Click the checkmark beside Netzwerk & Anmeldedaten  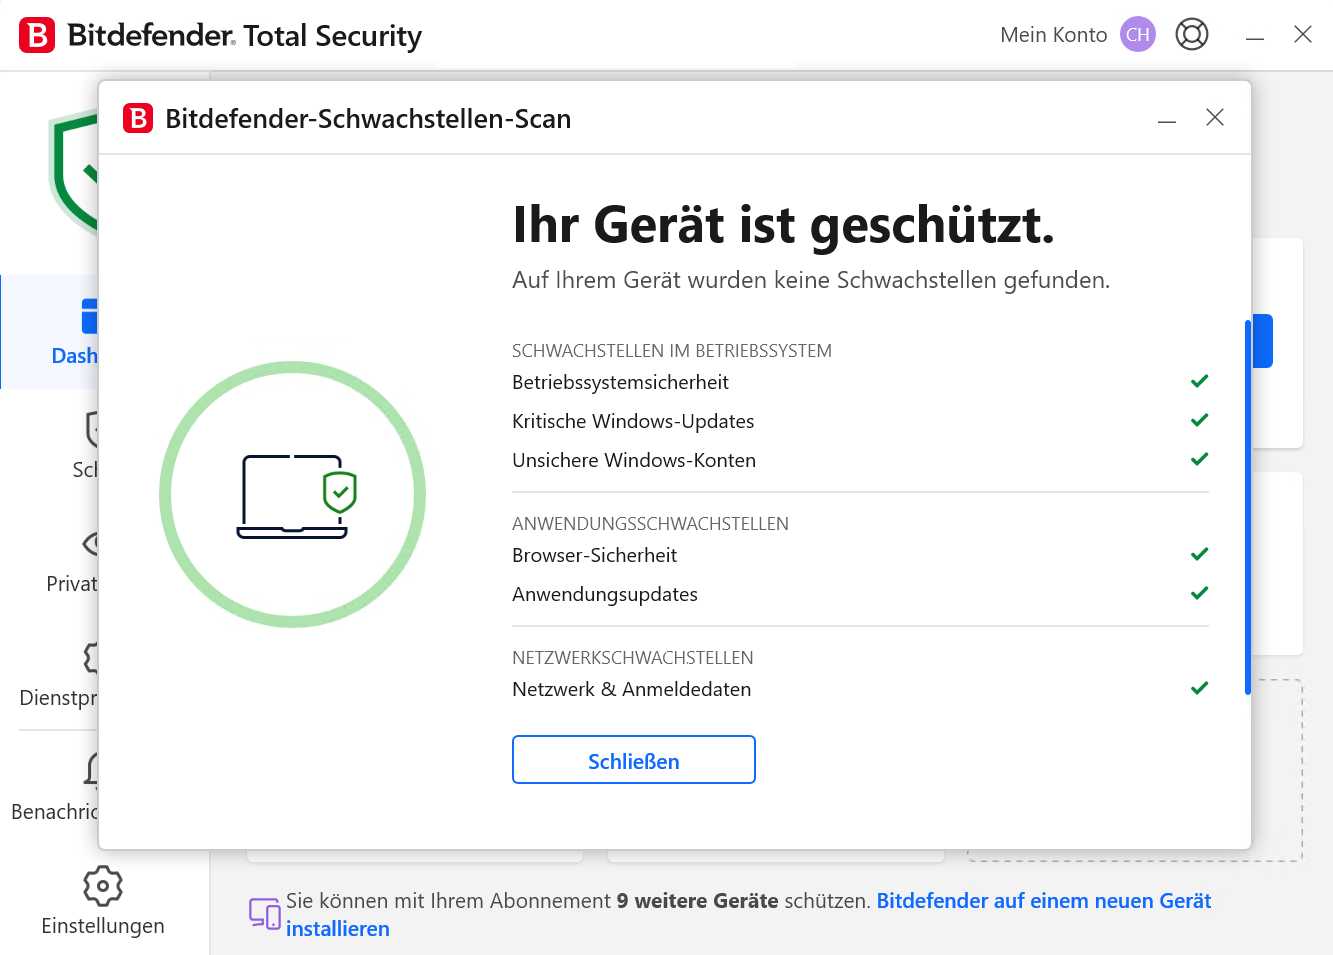1198,688
